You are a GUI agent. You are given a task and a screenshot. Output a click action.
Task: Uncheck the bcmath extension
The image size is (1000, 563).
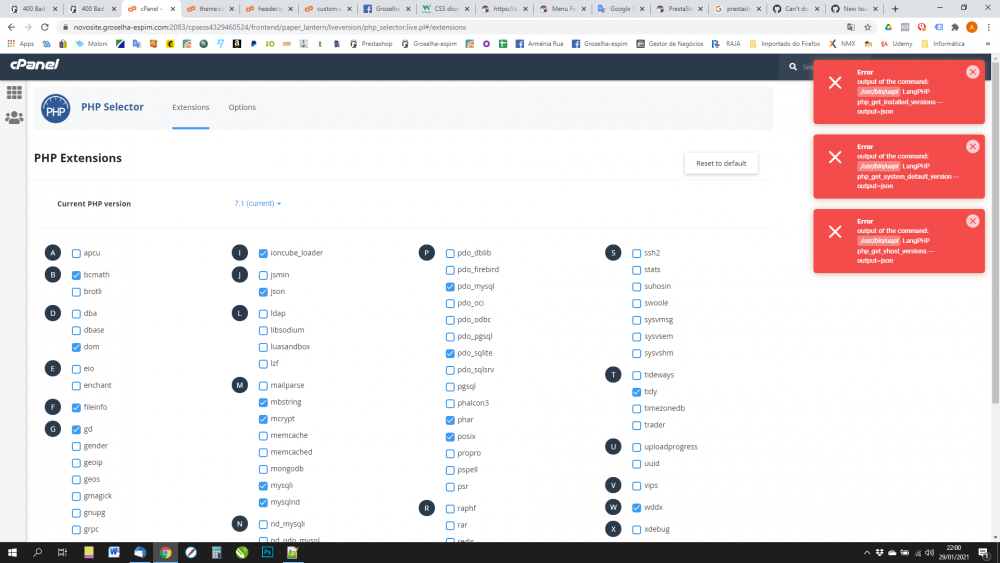coord(77,275)
